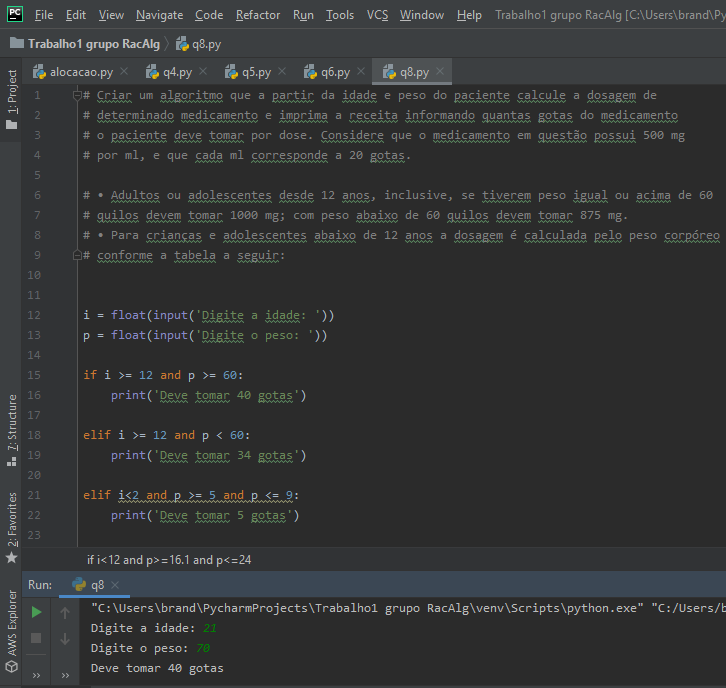Open the Favorites tool window

click(12, 527)
